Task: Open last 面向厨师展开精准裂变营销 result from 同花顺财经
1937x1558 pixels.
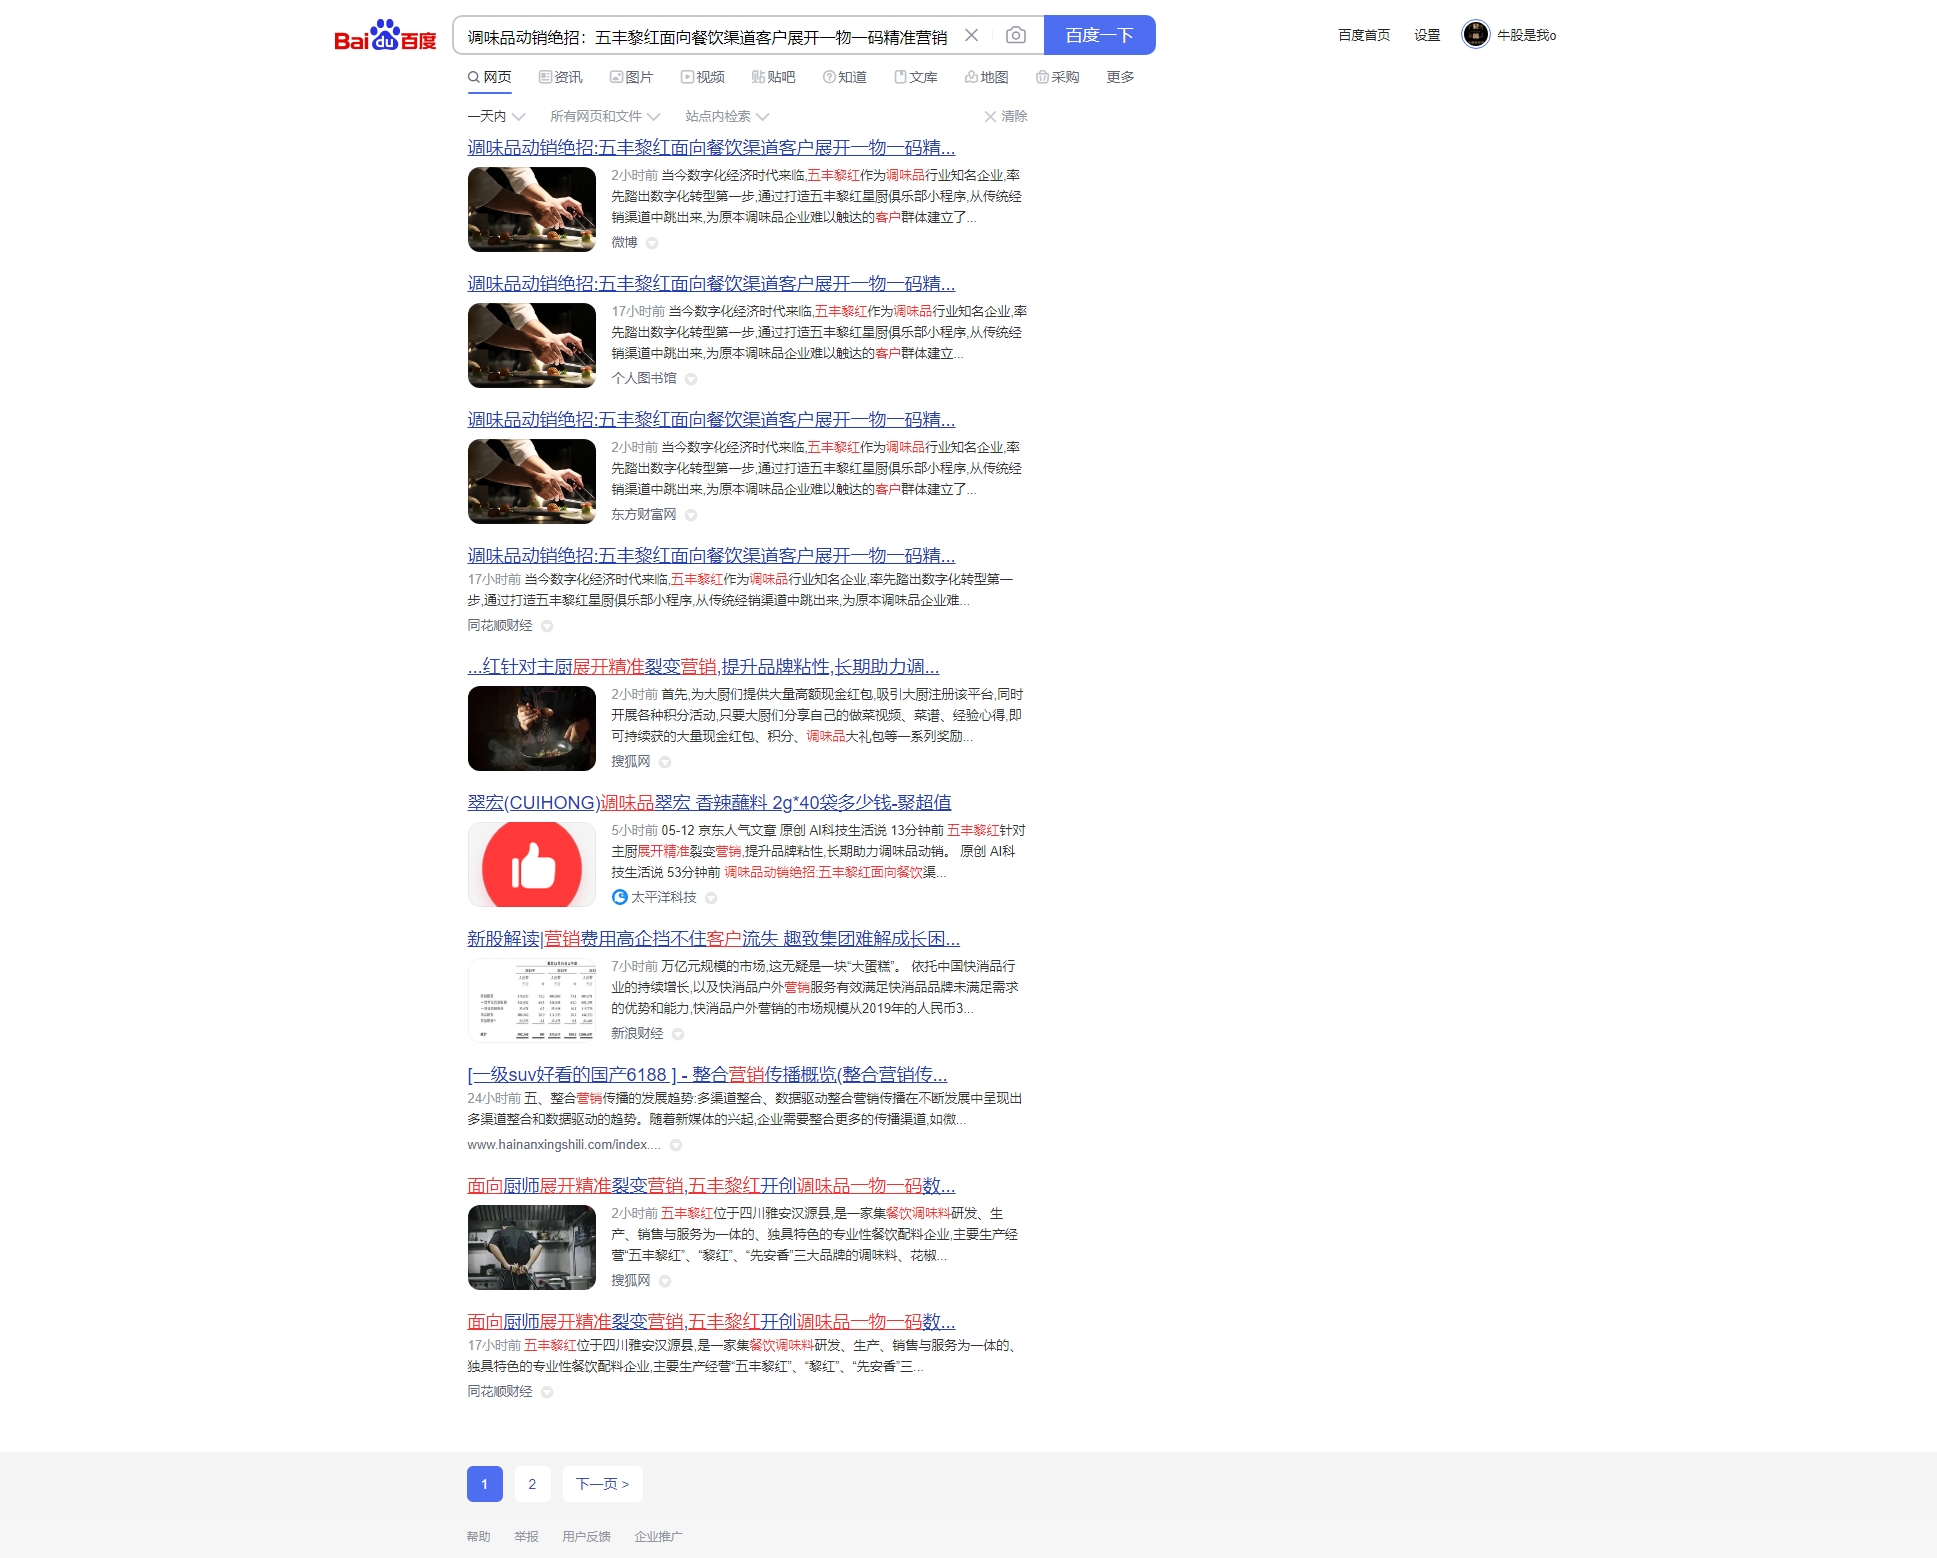Action: pyautogui.click(x=711, y=1322)
